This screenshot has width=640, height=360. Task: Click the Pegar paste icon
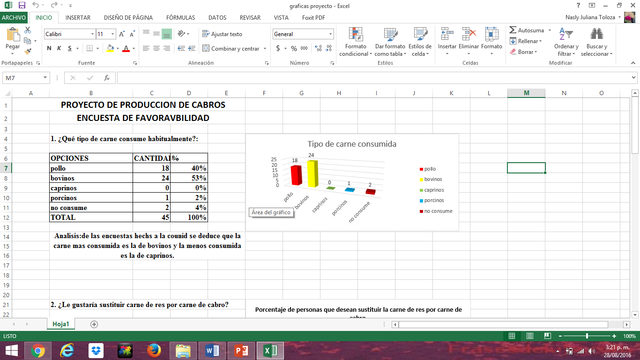(x=13, y=35)
